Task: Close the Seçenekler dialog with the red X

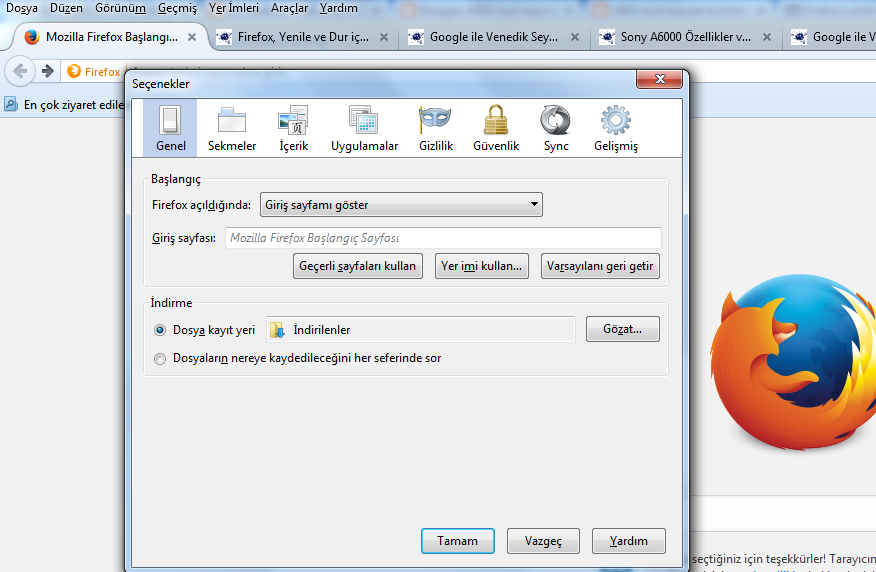Action: coord(659,79)
